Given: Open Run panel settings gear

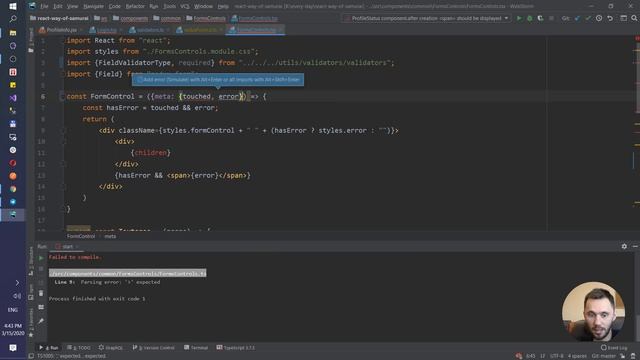Looking at the screenshot, I should tap(624, 246).
